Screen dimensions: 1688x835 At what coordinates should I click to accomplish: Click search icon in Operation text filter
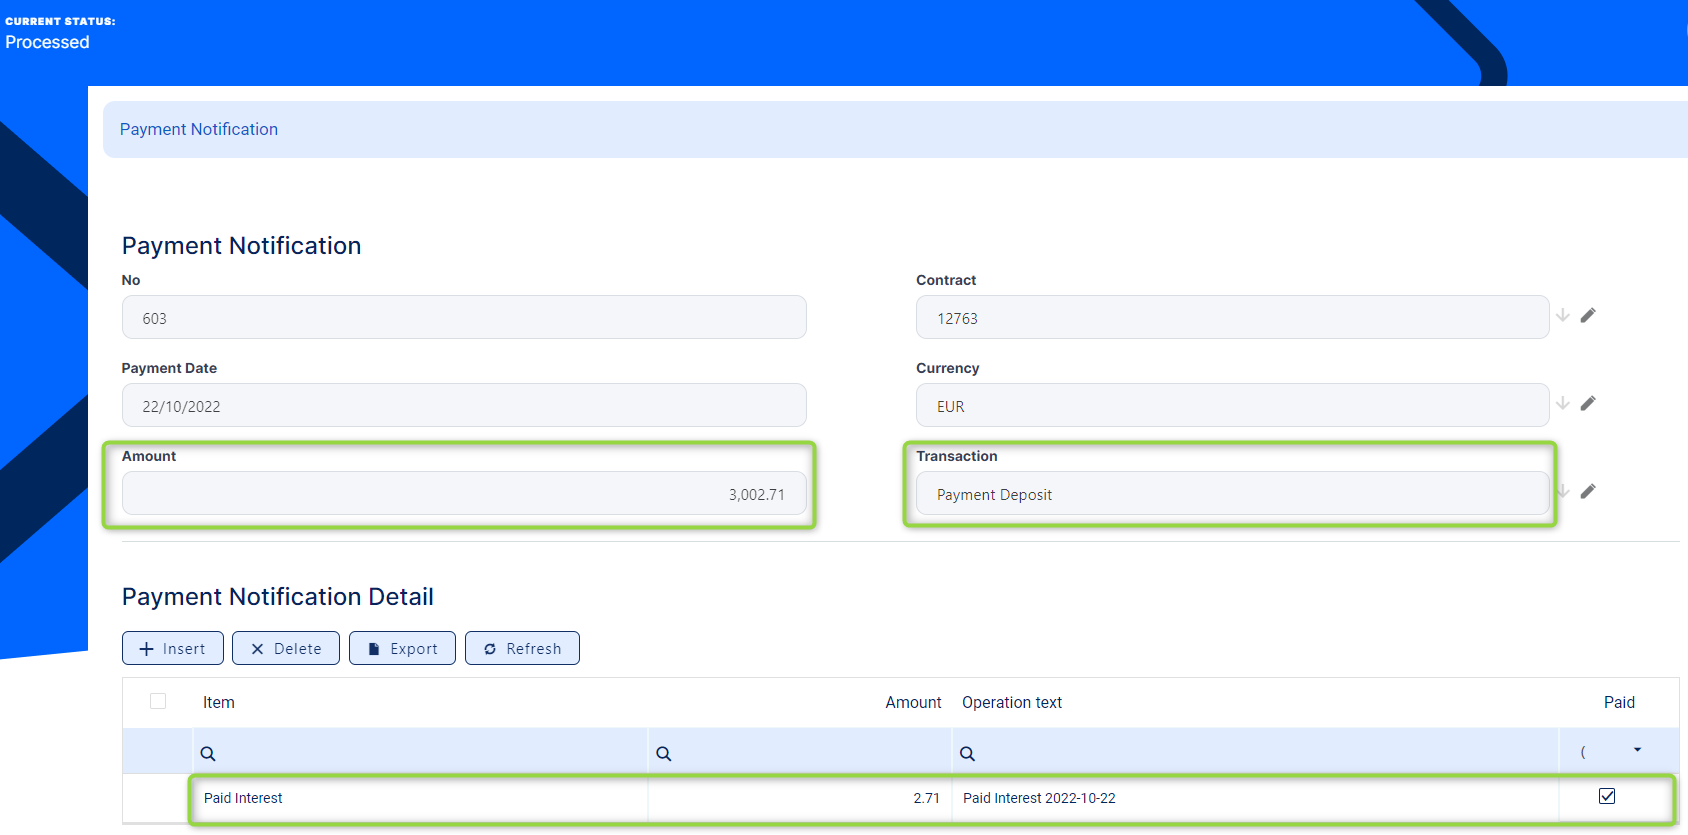point(968,754)
